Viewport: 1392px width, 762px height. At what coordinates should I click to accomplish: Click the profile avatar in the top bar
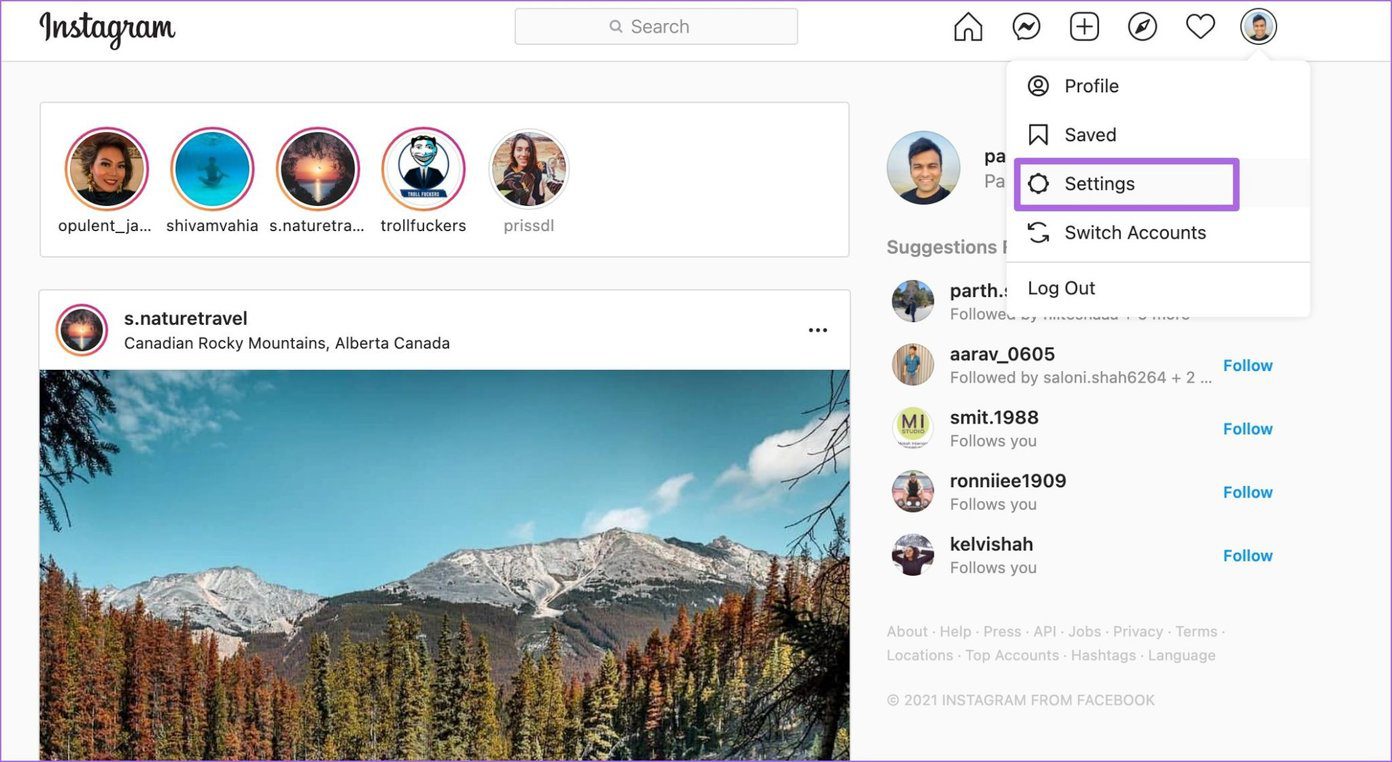[1258, 27]
